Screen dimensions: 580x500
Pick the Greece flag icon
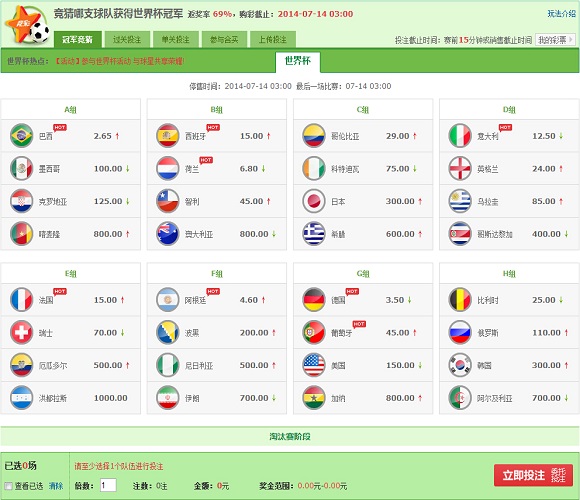tap(314, 234)
